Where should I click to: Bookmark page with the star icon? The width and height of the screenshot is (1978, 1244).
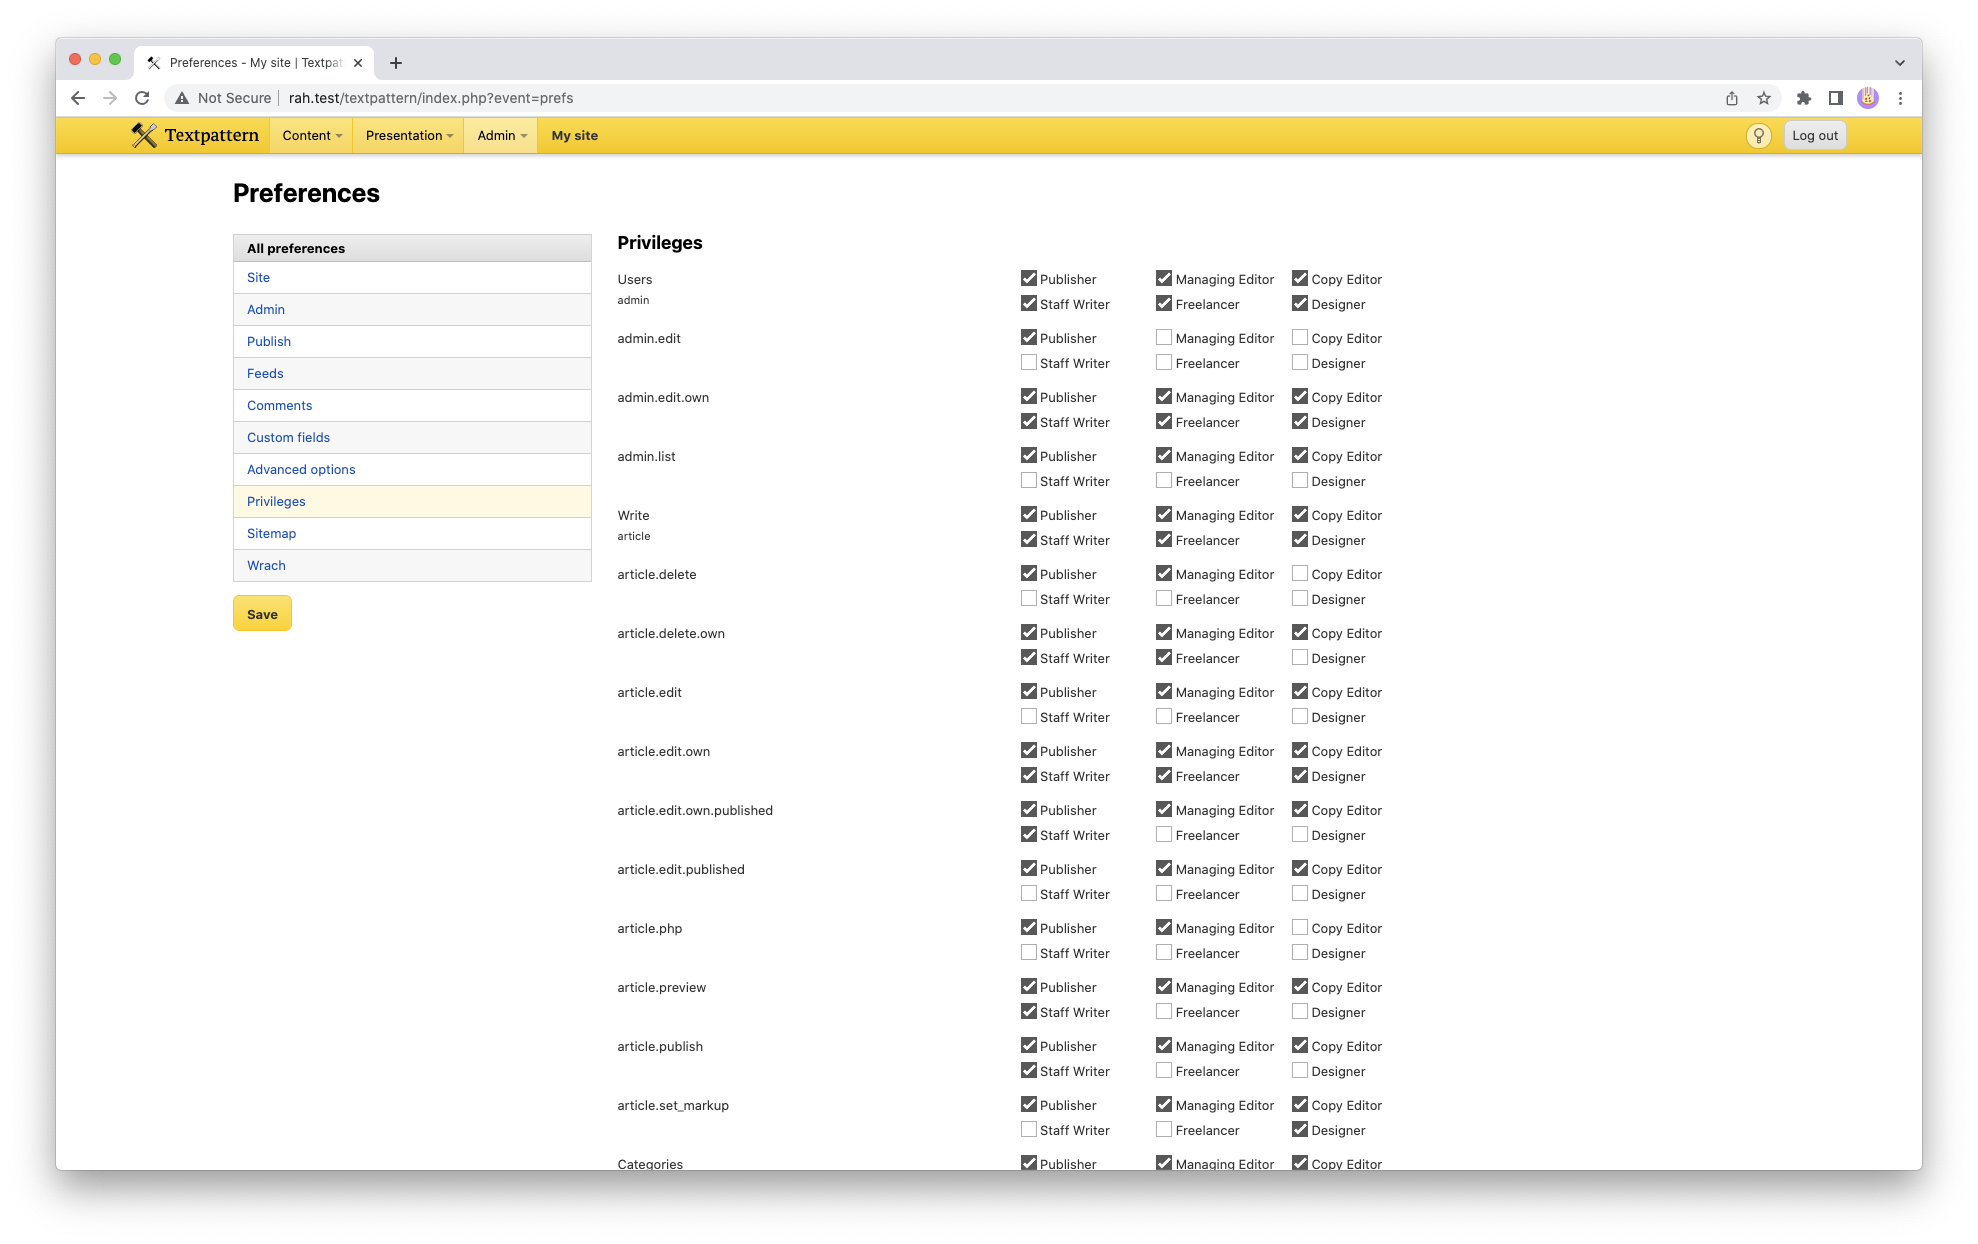tap(1764, 98)
